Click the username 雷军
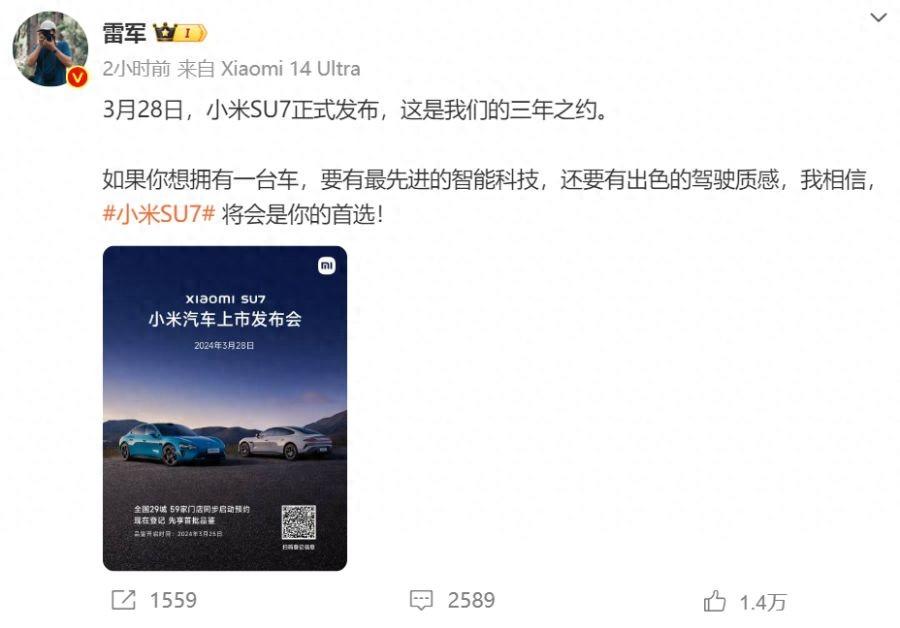Image resolution: width=900 pixels, height=628 pixels. point(124,33)
